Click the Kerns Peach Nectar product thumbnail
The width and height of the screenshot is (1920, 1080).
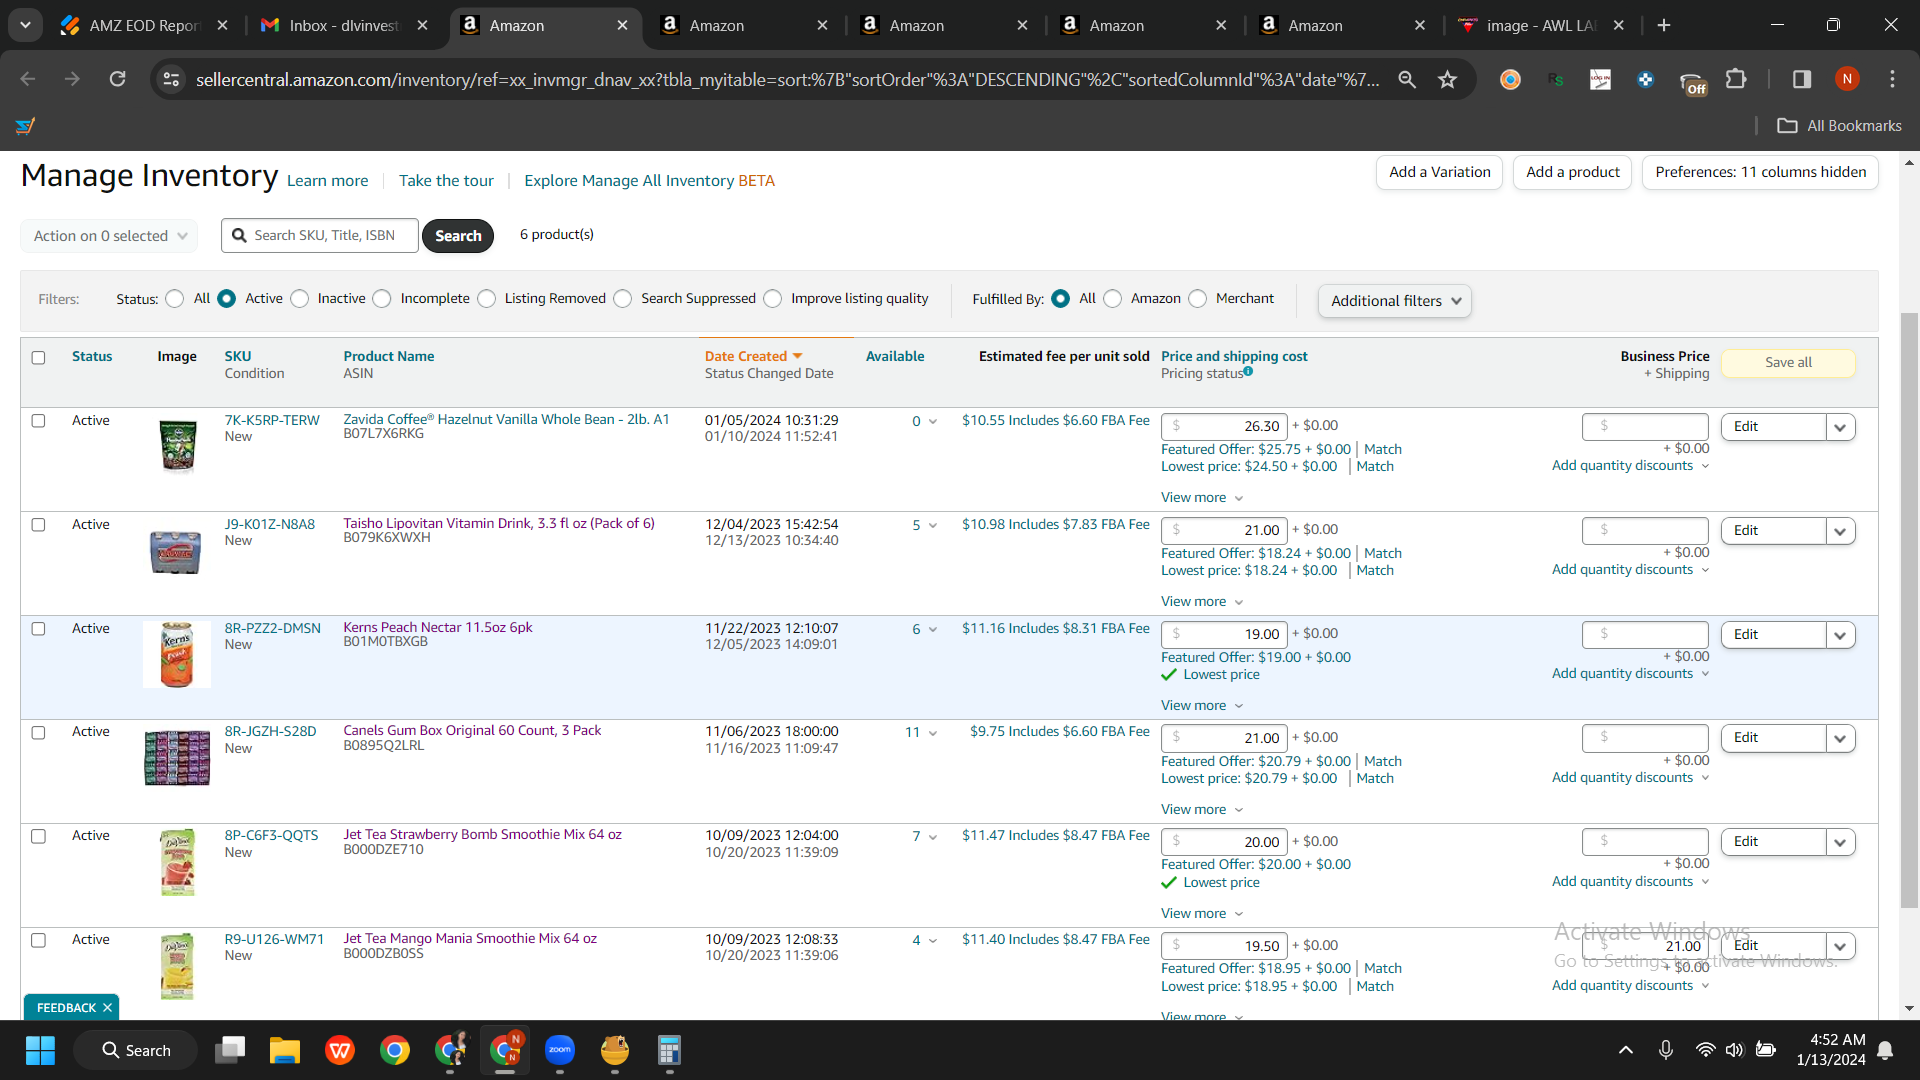[x=177, y=655]
